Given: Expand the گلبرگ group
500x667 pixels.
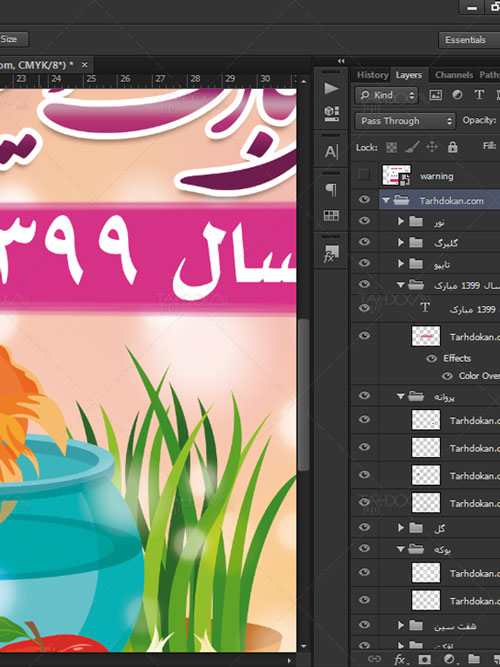Looking at the screenshot, I should coord(400,242).
